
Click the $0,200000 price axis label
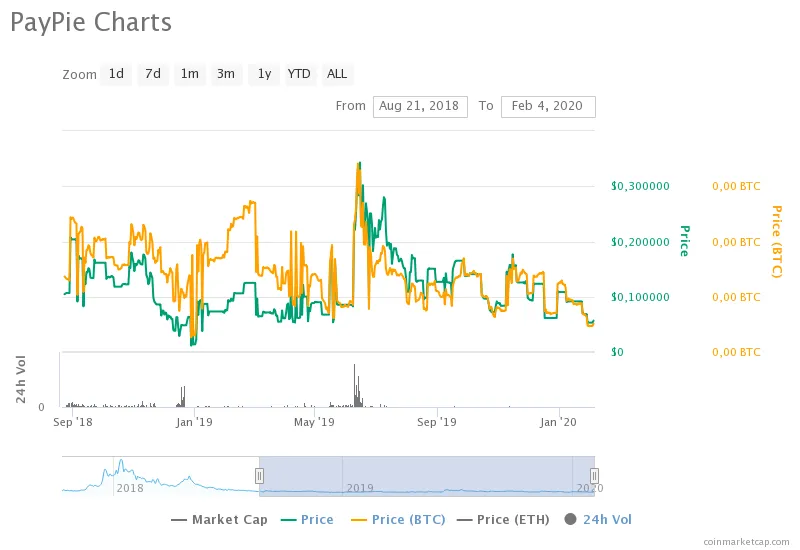click(x=640, y=242)
